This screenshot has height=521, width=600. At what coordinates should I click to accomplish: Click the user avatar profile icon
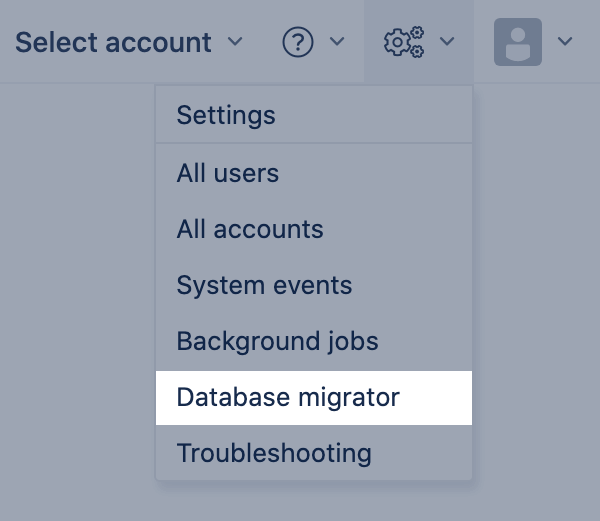tap(518, 42)
